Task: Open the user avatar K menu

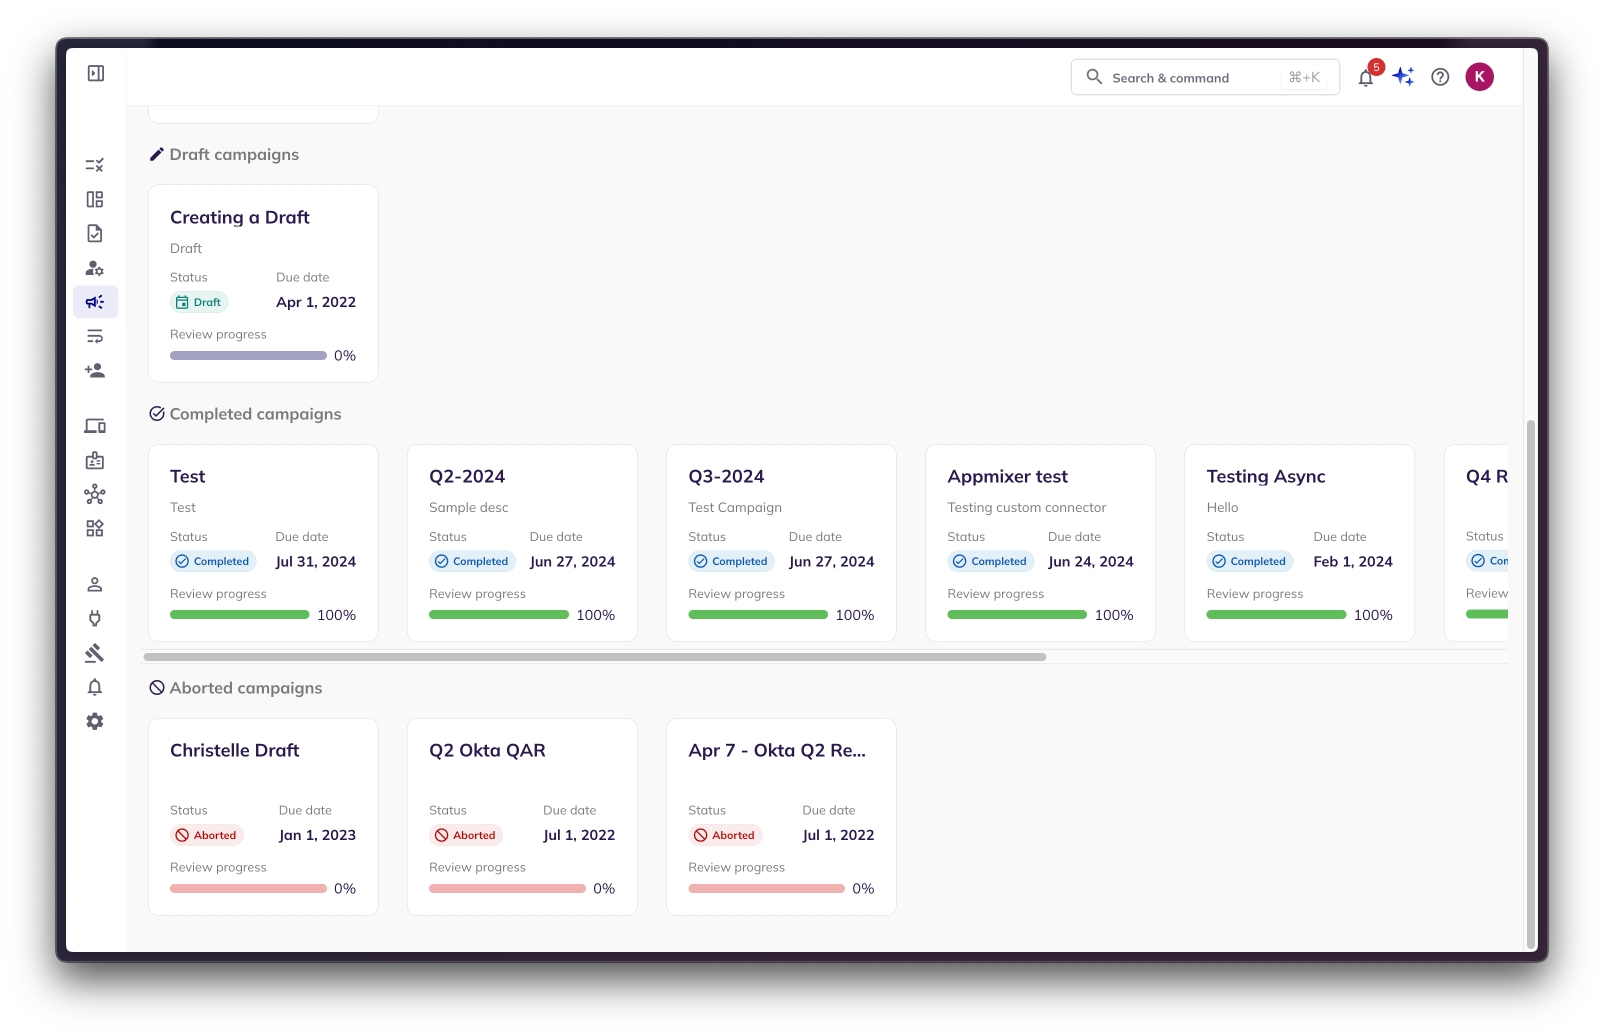Action: point(1479,77)
